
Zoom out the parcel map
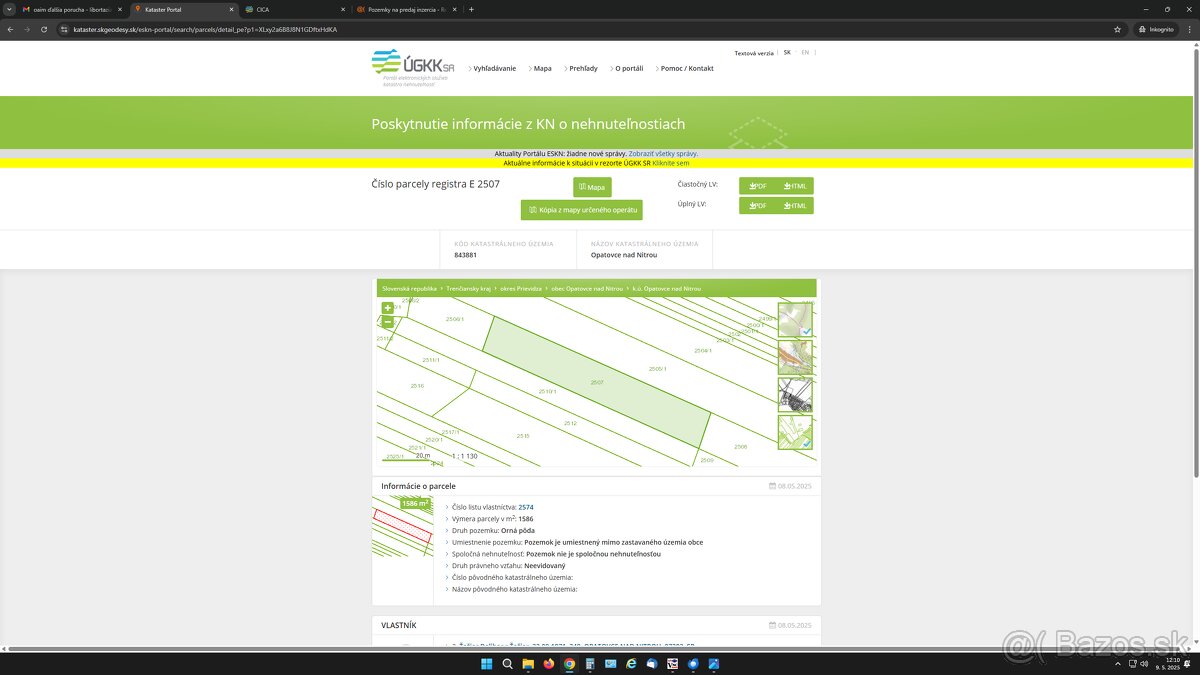(388, 322)
